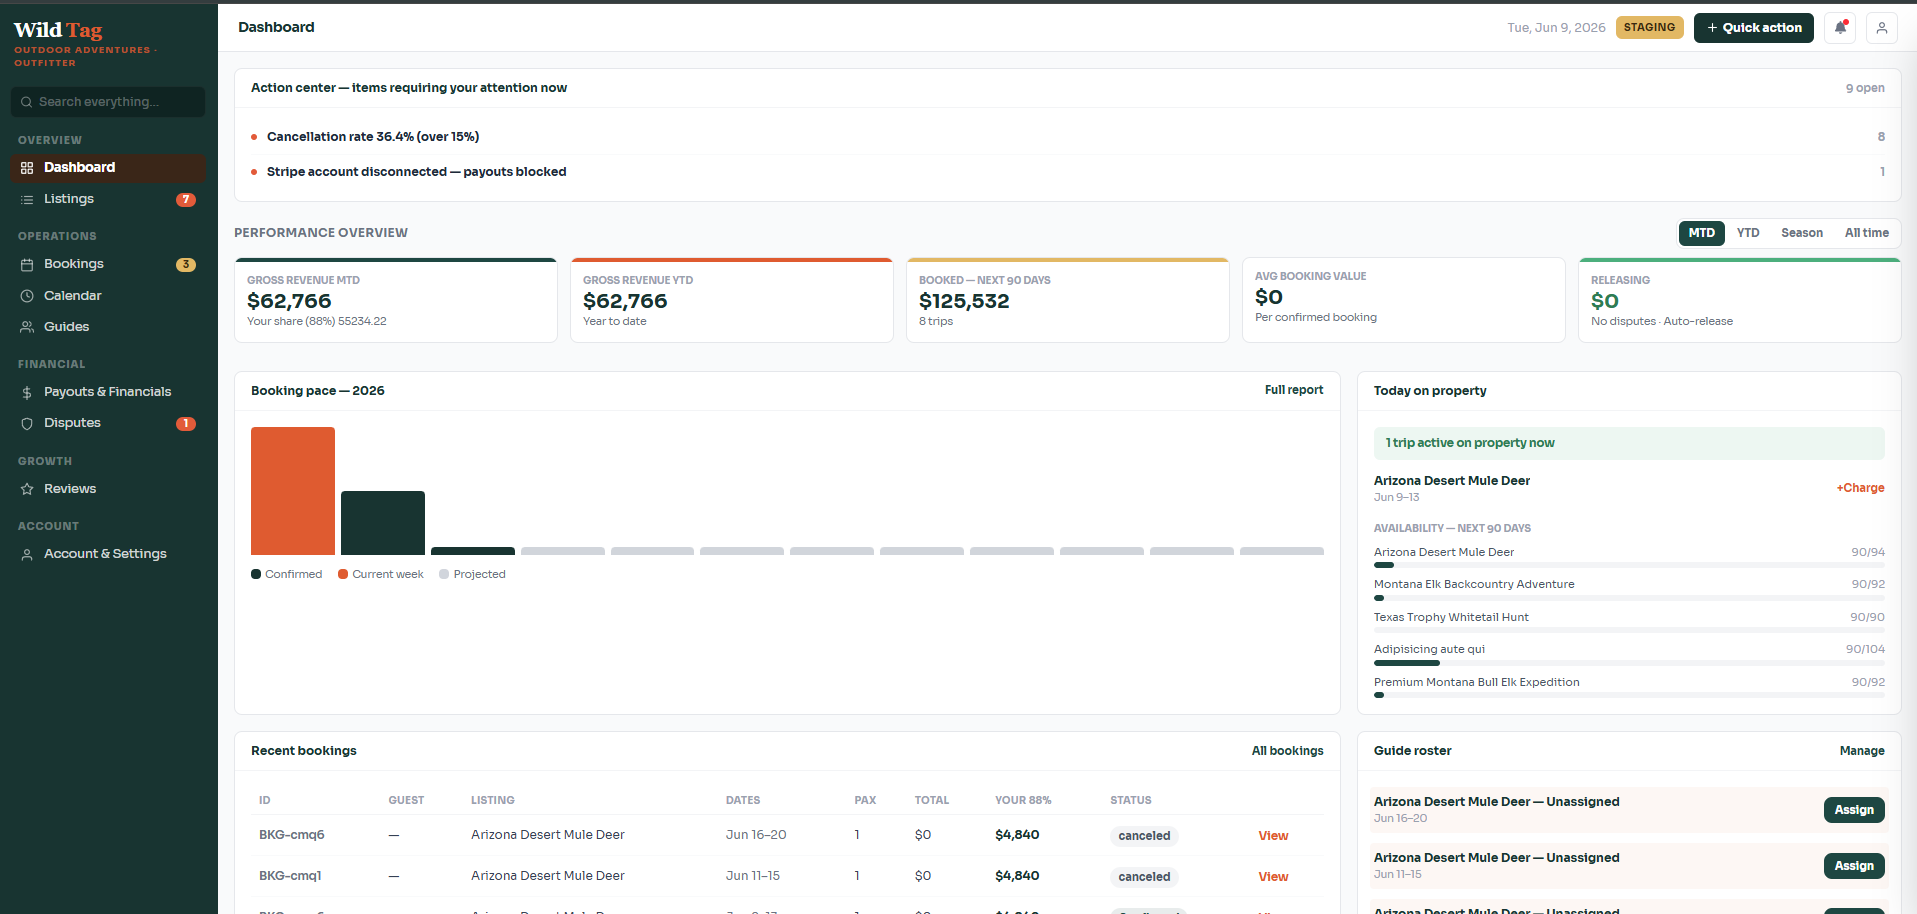Assign guide for Jun 16–20 trip
The width and height of the screenshot is (1917, 914).
(x=1854, y=810)
